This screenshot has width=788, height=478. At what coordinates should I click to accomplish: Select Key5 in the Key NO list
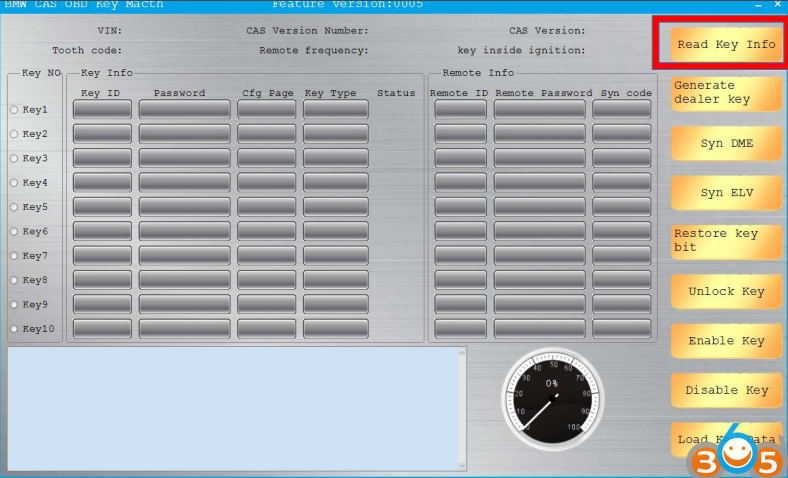click(14, 207)
